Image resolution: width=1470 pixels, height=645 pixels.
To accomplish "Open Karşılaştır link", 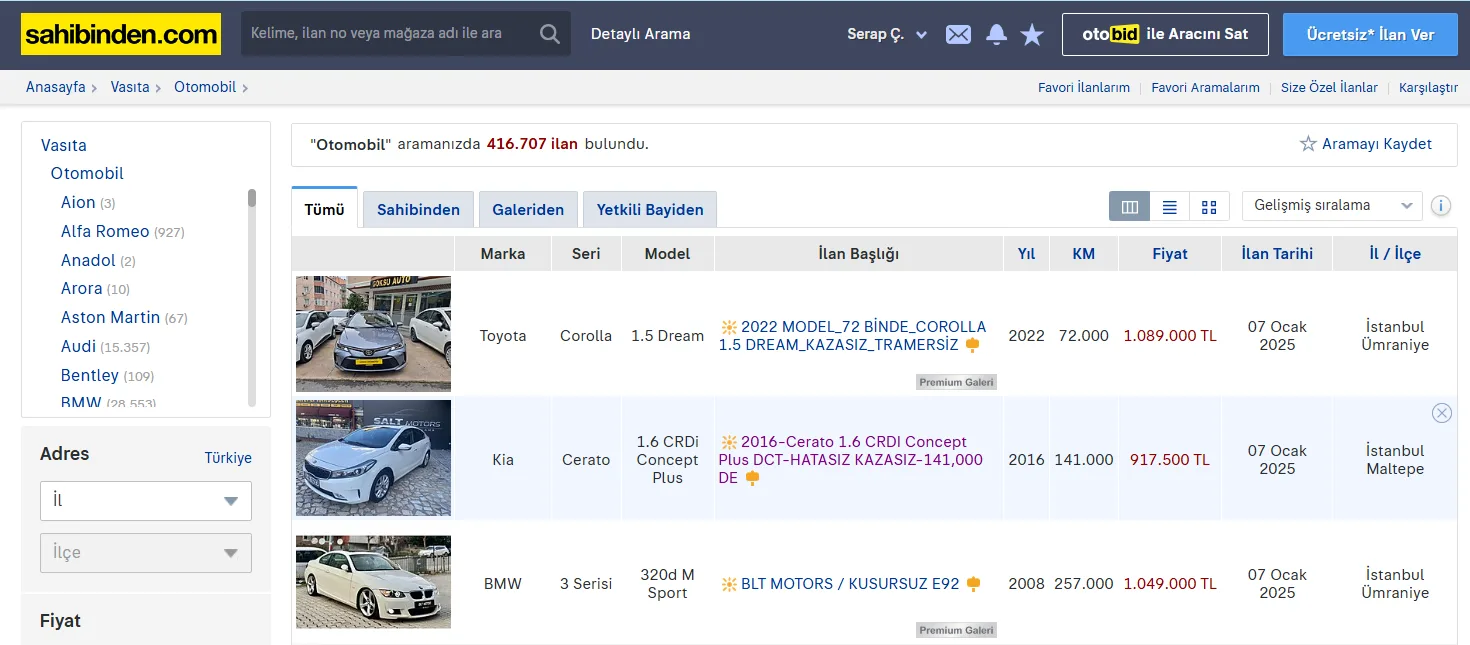I will click(x=1428, y=88).
